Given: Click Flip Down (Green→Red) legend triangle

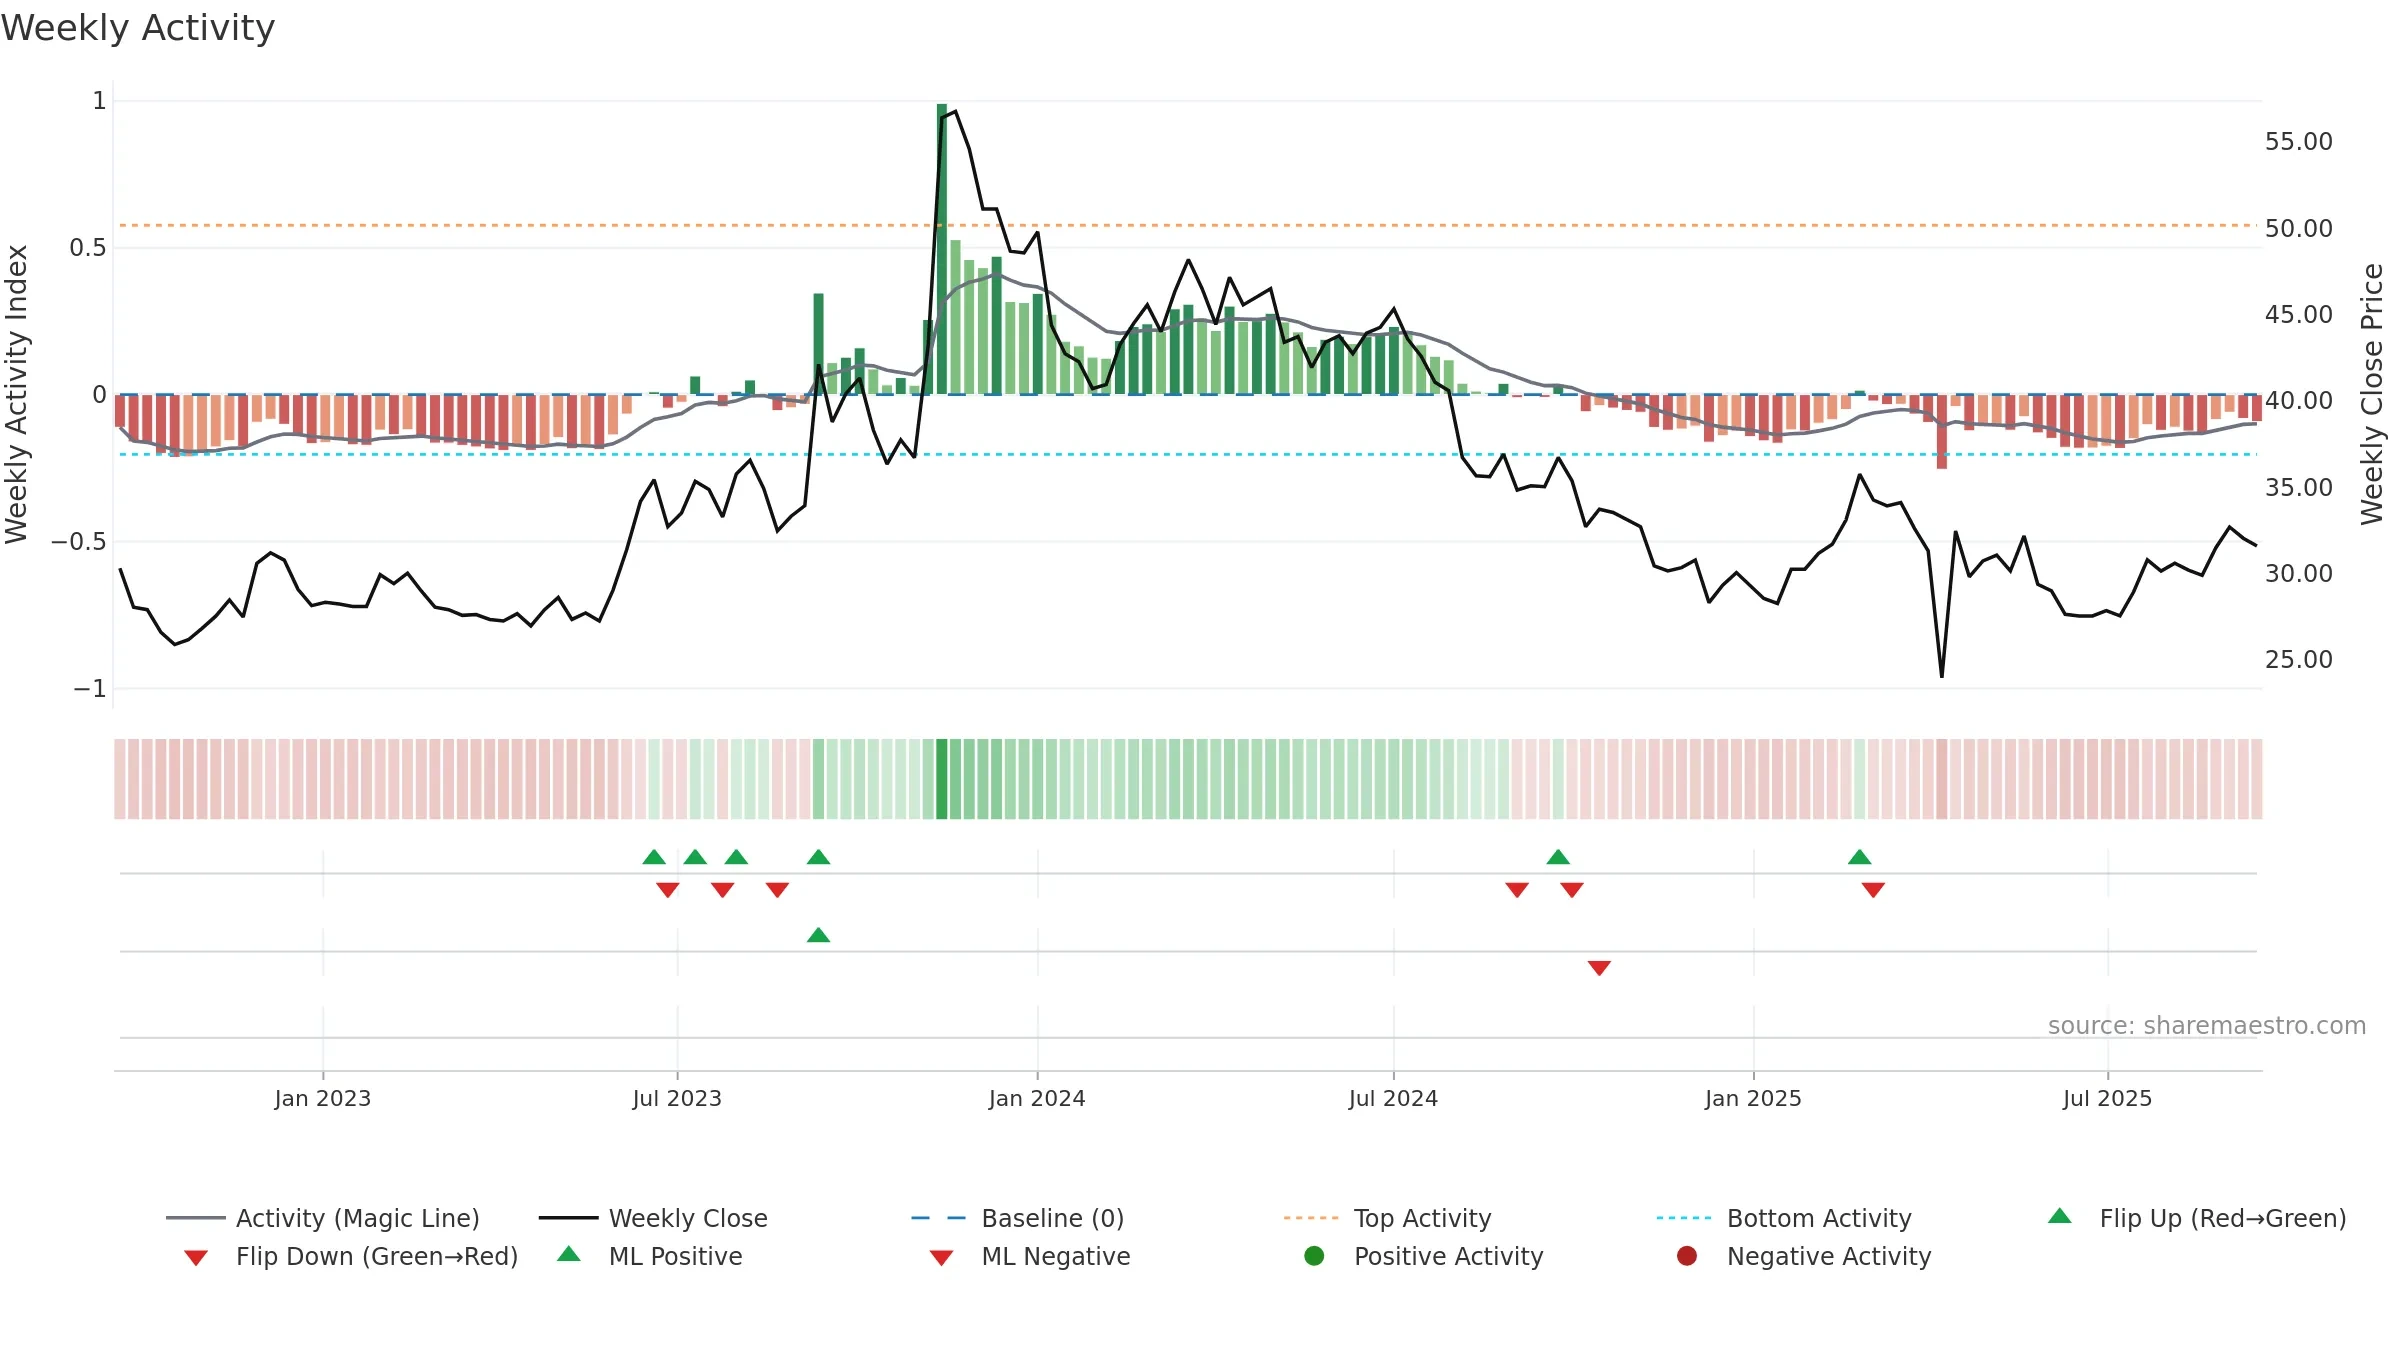Looking at the screenshot, I should (x=196, y=1258).
